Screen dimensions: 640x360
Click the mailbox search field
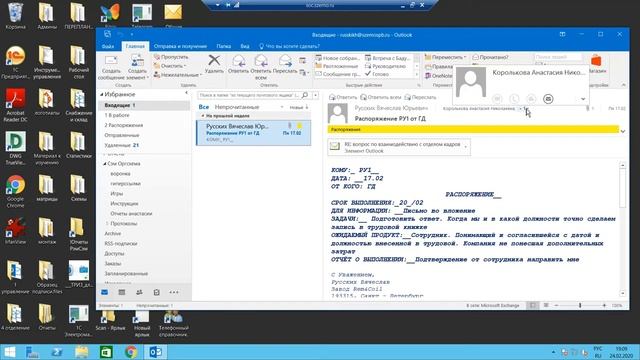tap(249, 95)
